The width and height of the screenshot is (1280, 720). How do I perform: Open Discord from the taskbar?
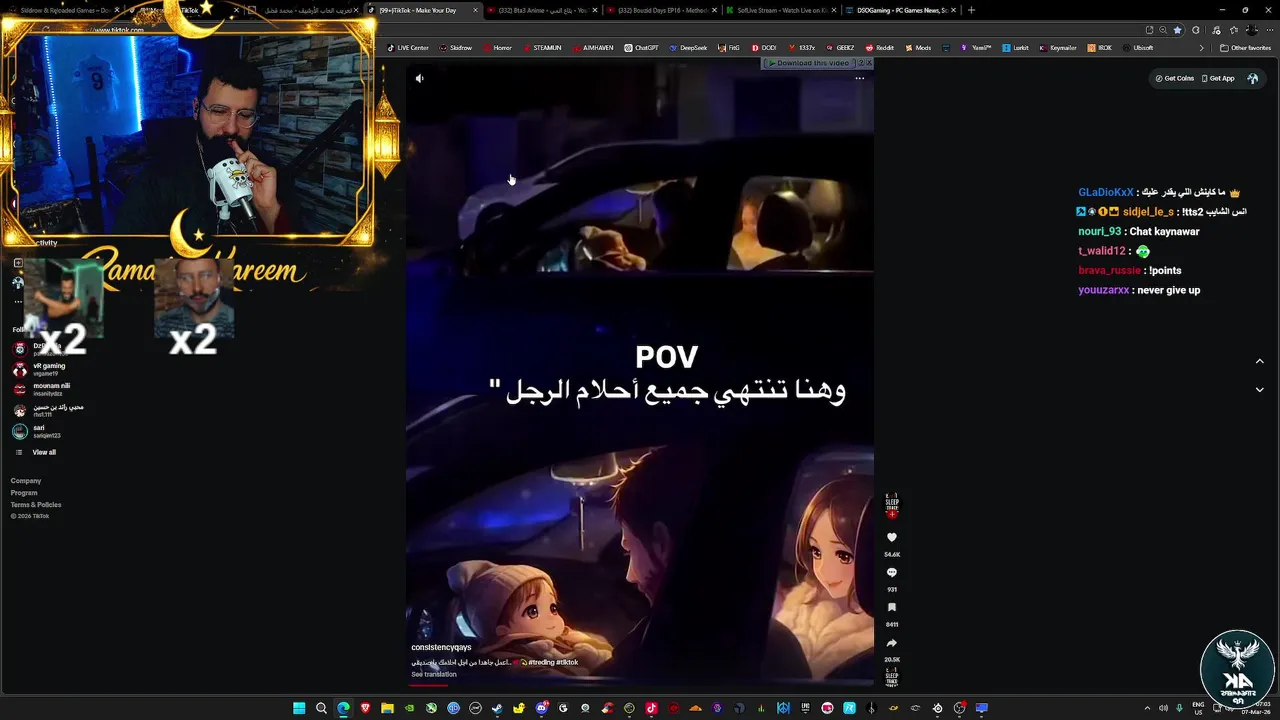pos(541,708)
